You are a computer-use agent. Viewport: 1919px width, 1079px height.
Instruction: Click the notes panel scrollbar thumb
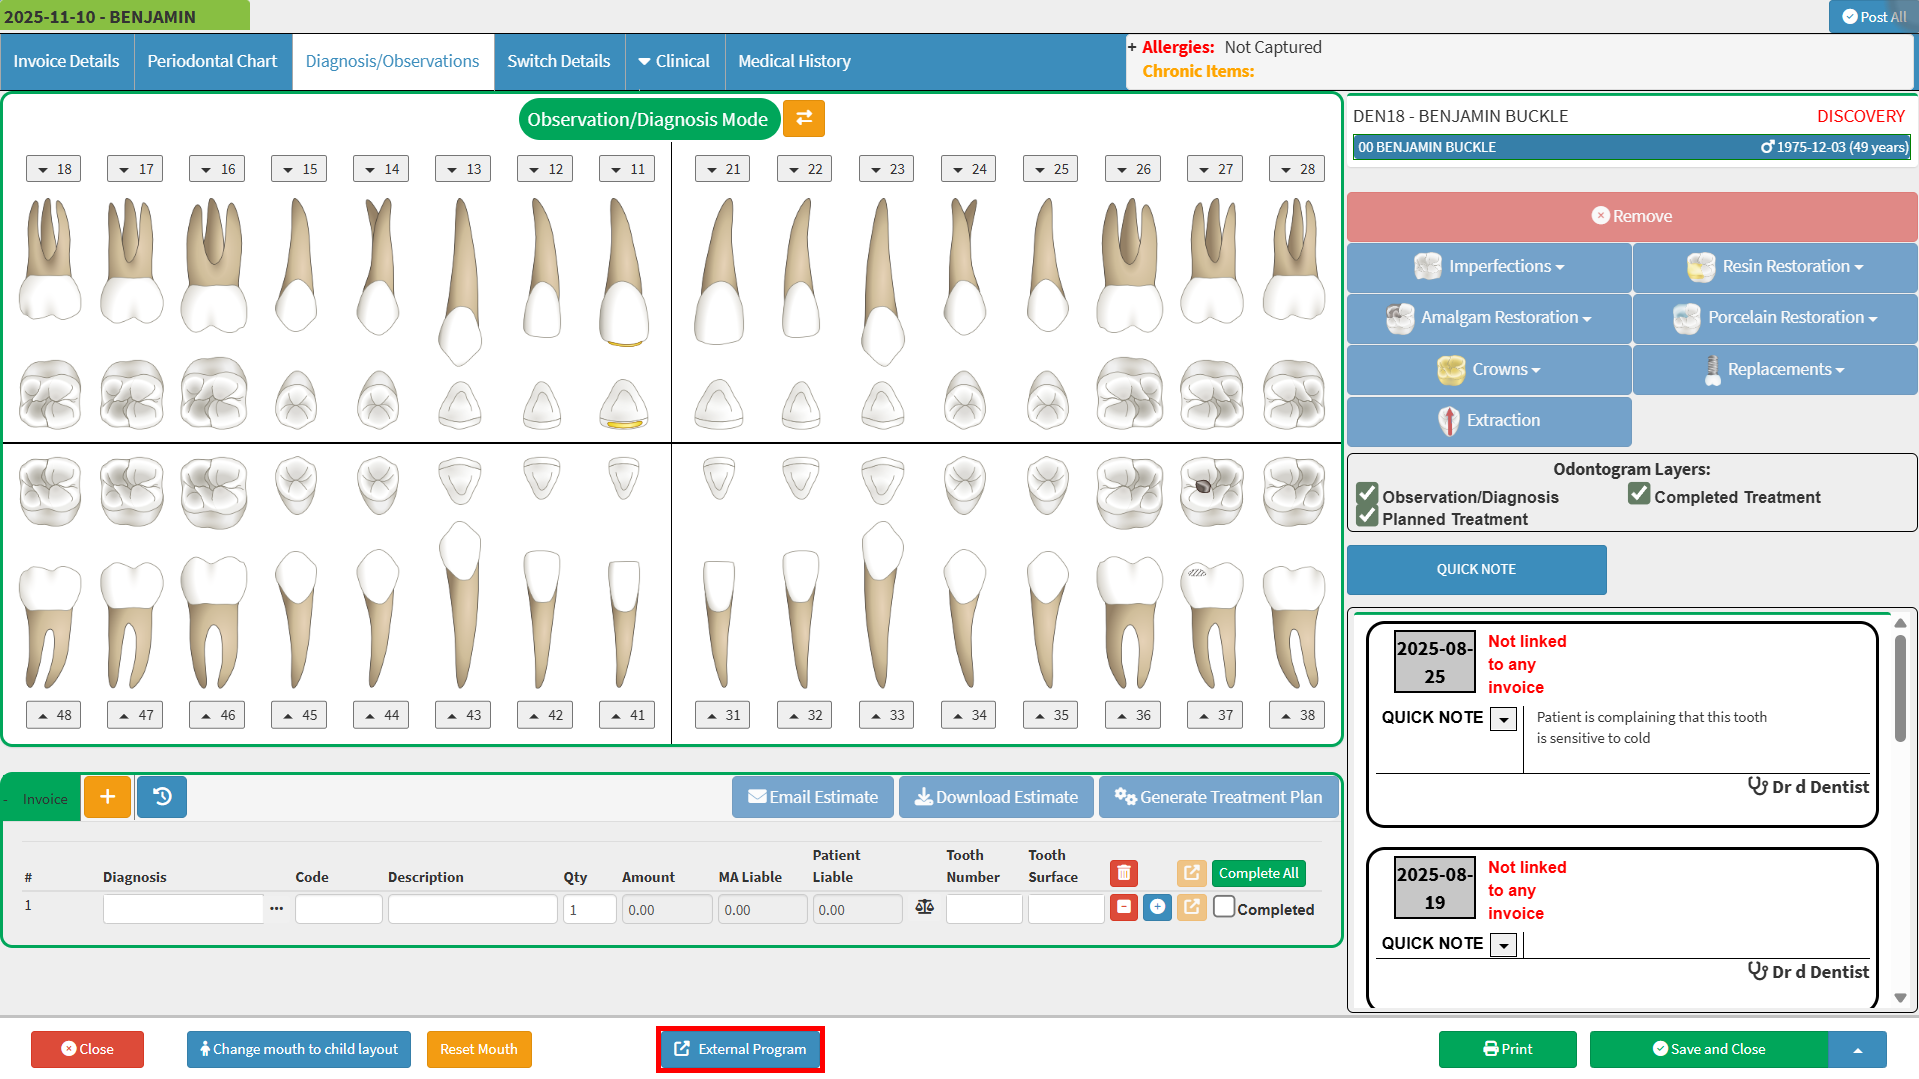[1900, 690]
